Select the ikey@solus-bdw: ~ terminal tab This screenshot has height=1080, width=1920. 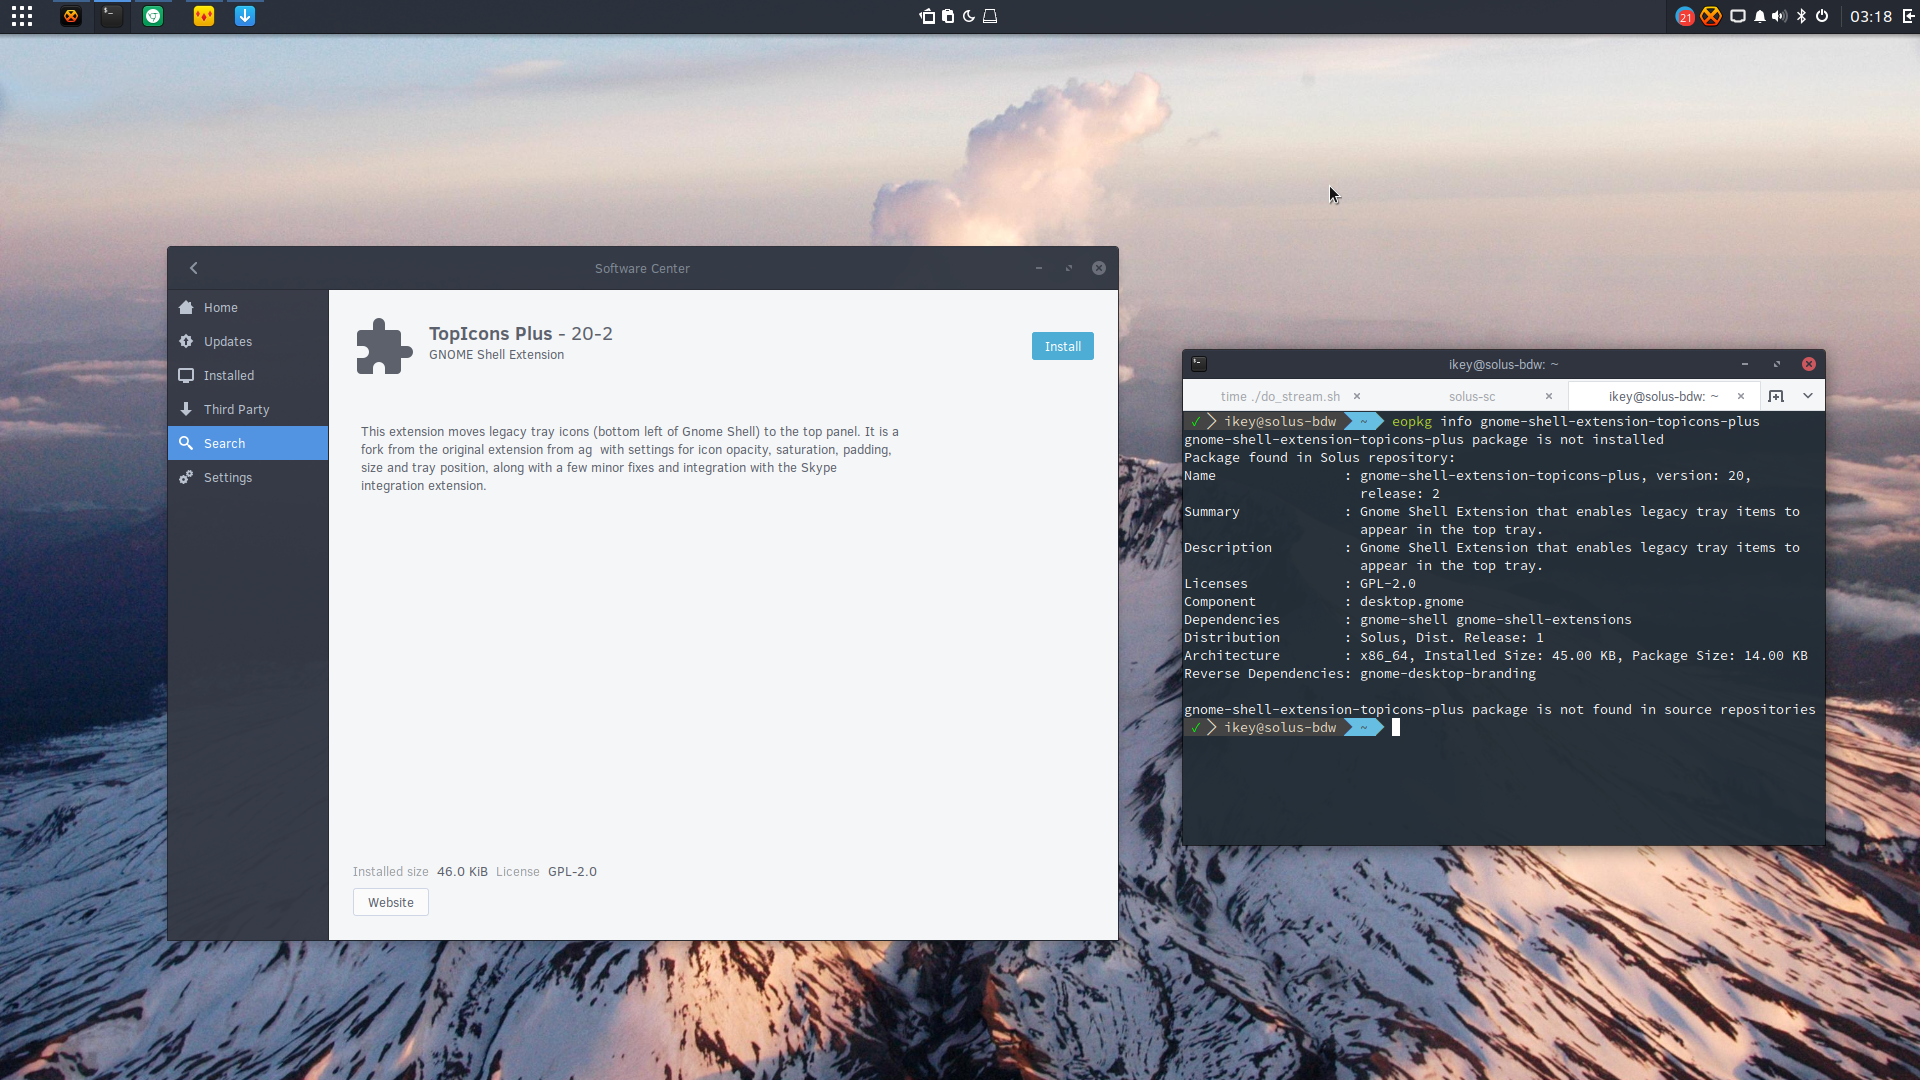tap(1664, 397)
